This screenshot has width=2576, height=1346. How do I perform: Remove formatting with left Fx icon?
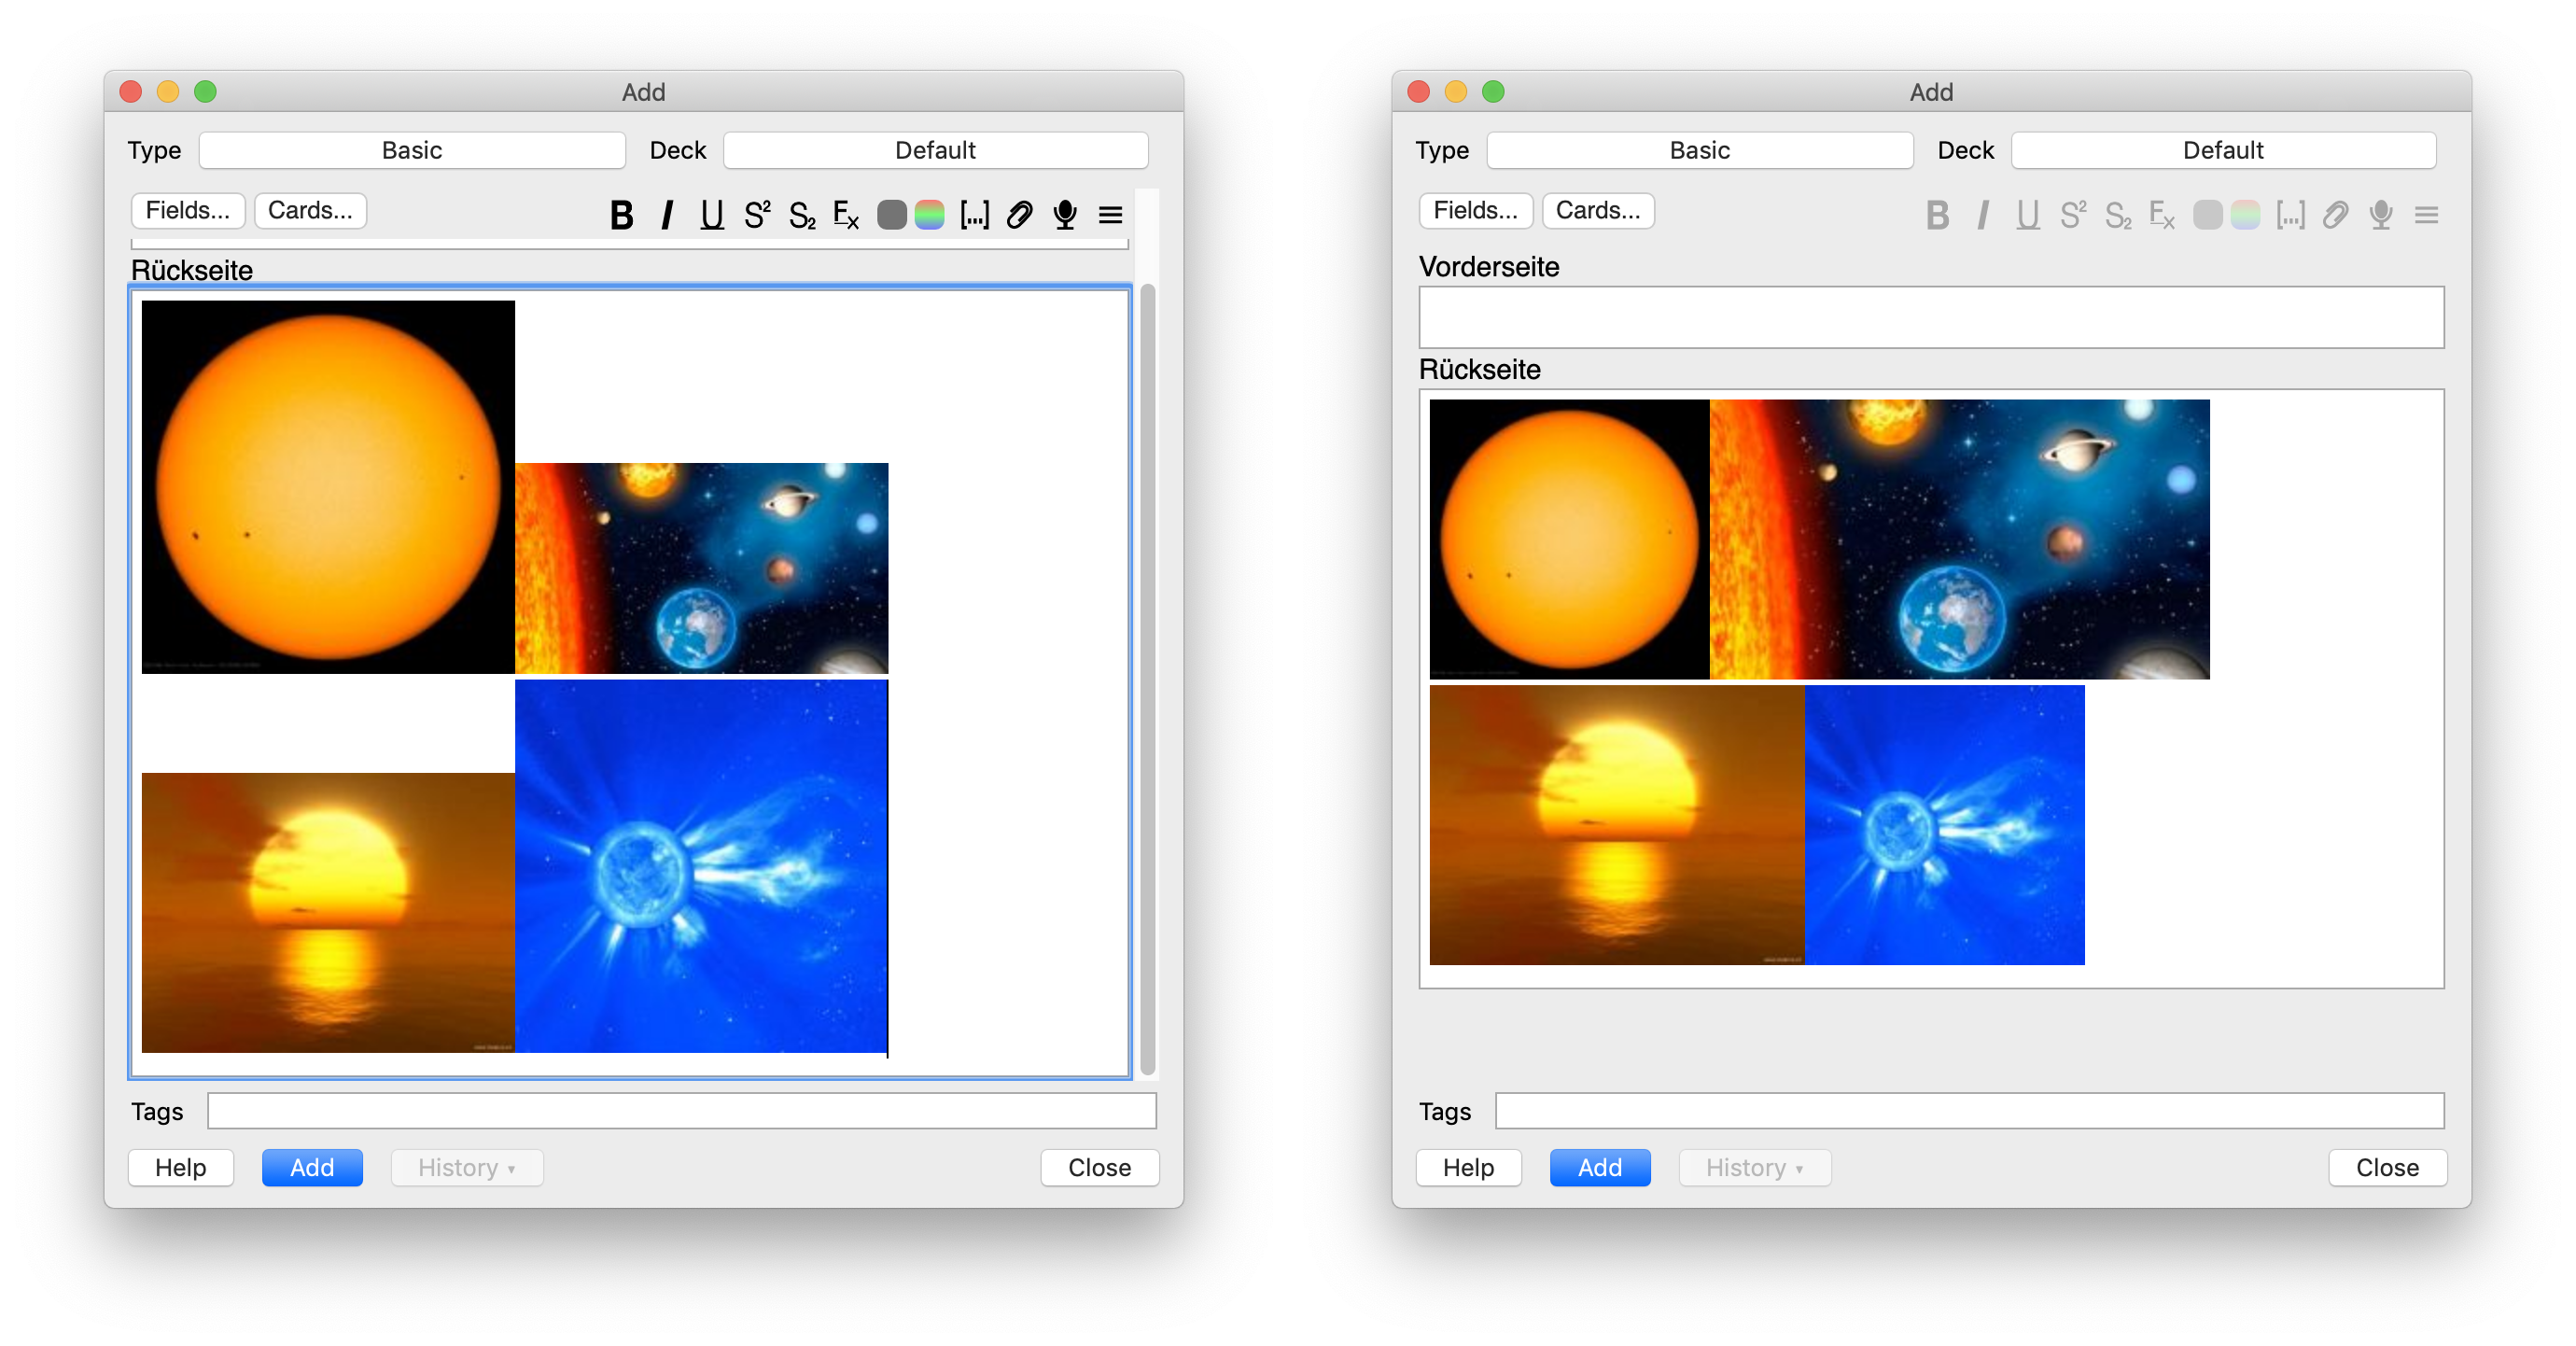[x=846, y=215]
